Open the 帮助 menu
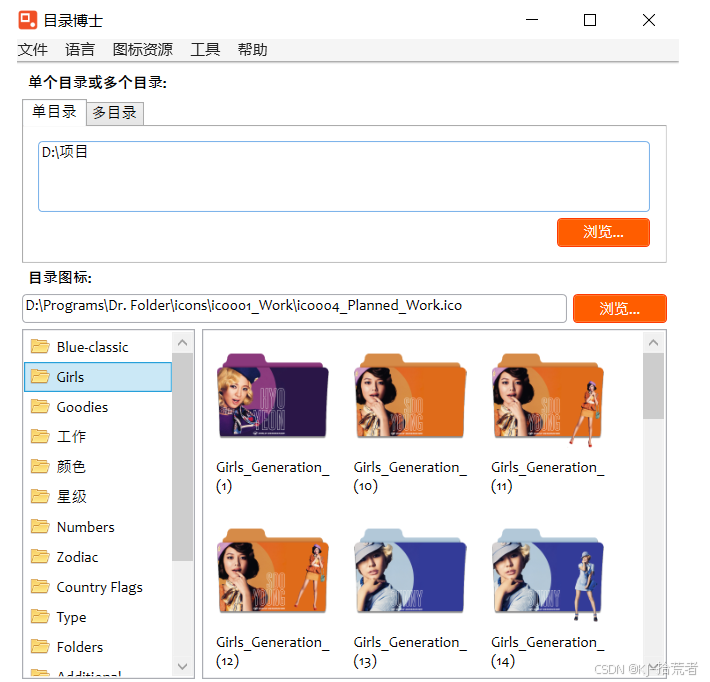Screen dimensions: 710x682 click(x=252, y=49)
